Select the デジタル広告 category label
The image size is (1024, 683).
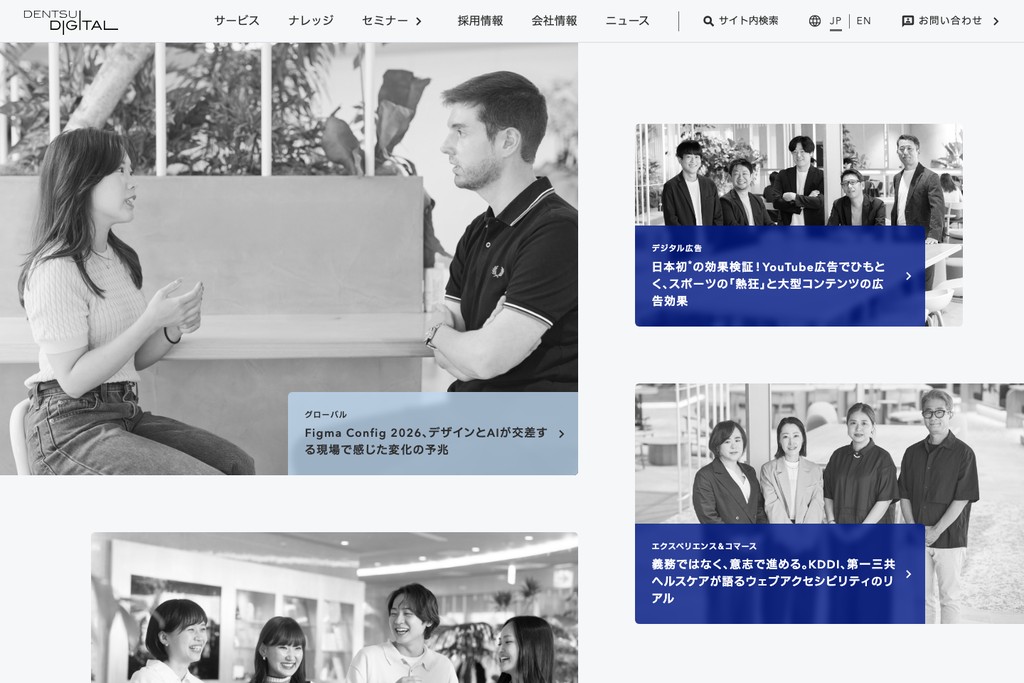[677, 248]
